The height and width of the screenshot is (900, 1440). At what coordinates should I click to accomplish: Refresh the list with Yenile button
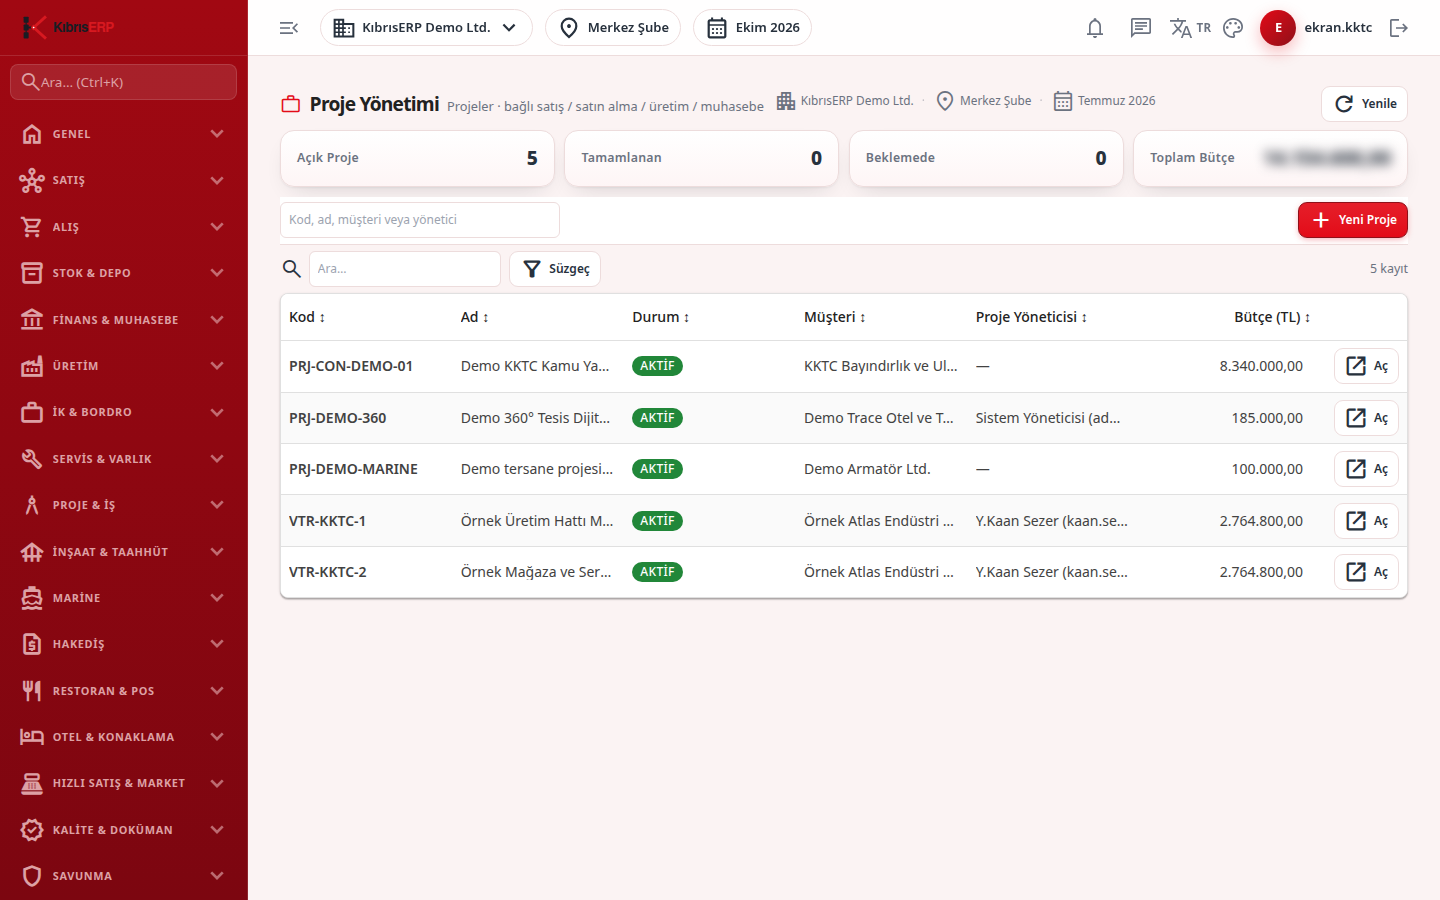1365,104
